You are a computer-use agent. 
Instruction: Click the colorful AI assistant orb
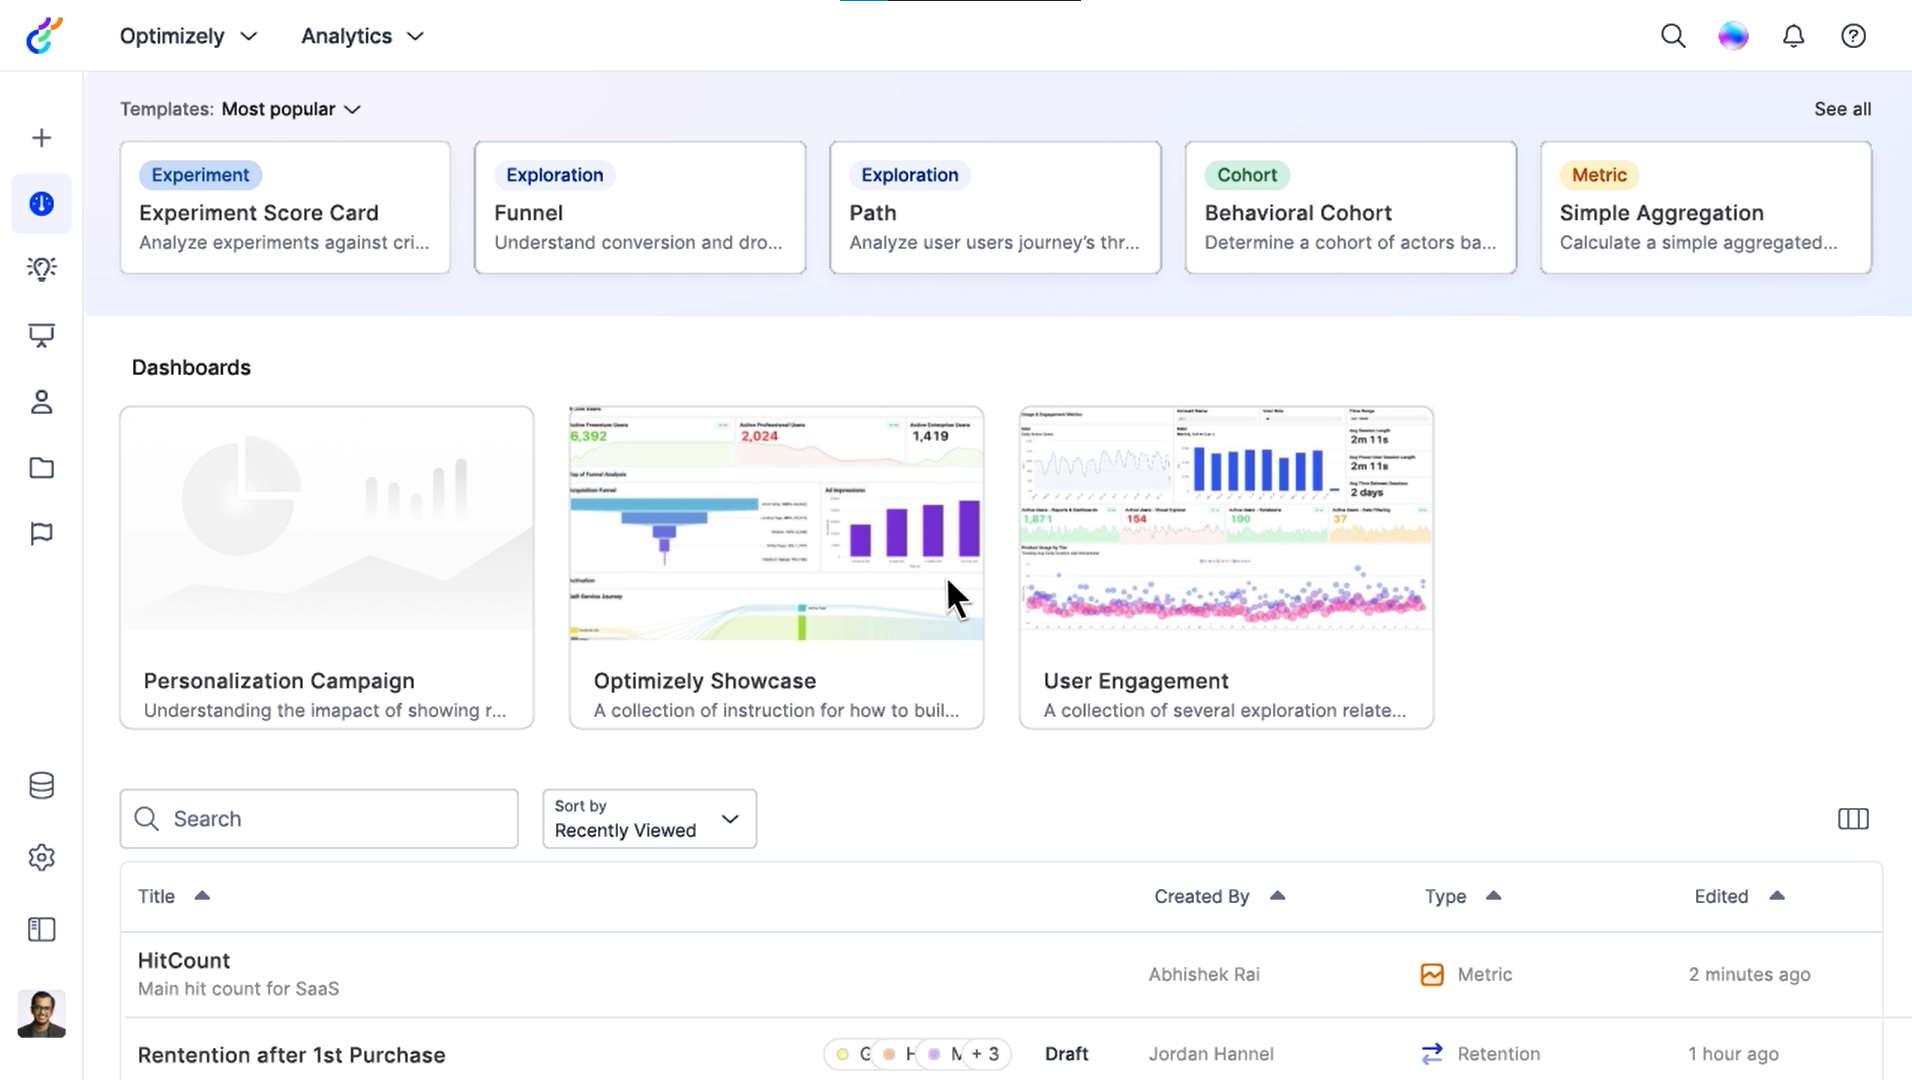coord(1733,35)
